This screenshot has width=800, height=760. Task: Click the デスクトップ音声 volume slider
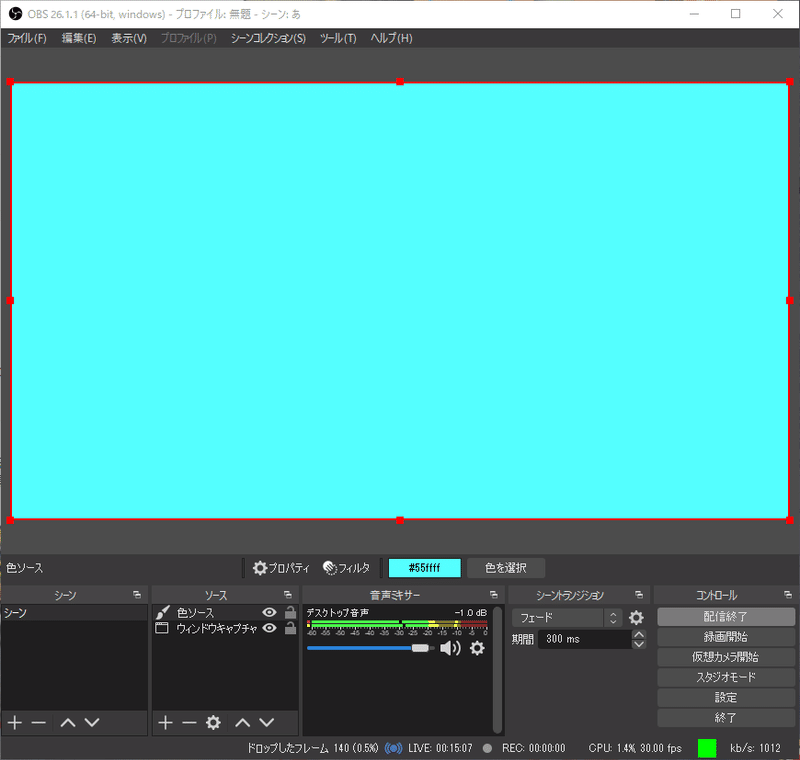(x=370, y=648)
